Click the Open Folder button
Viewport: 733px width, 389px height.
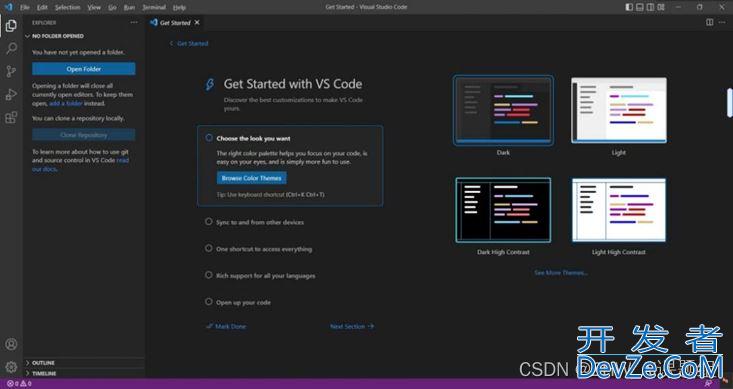coord(84,69)
